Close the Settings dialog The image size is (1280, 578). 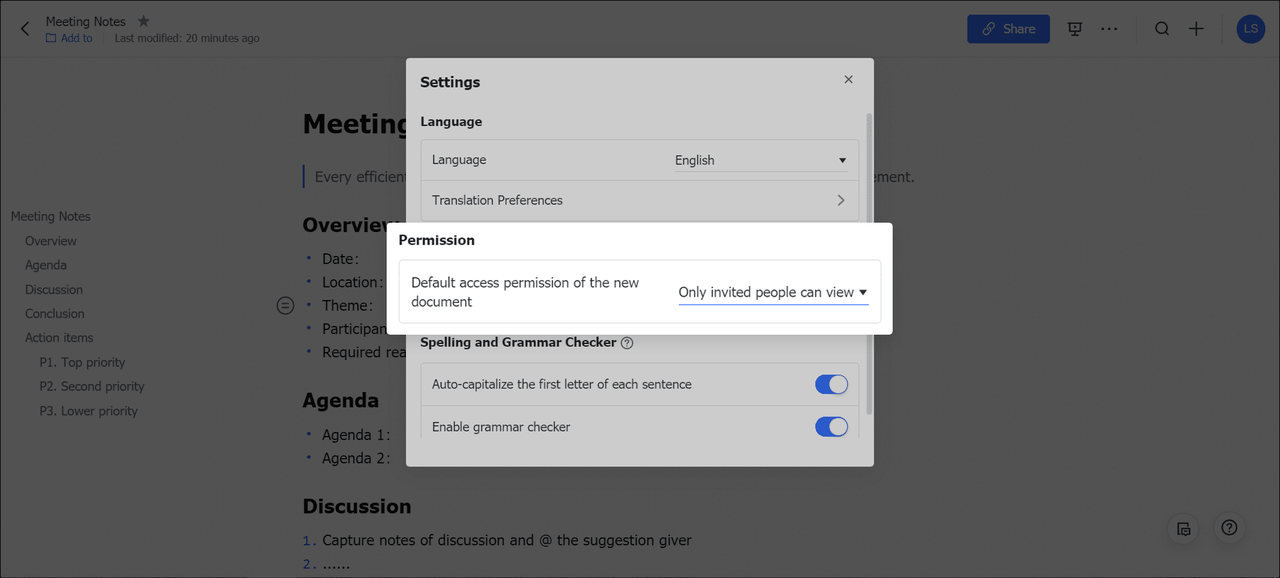click(848, 80)
